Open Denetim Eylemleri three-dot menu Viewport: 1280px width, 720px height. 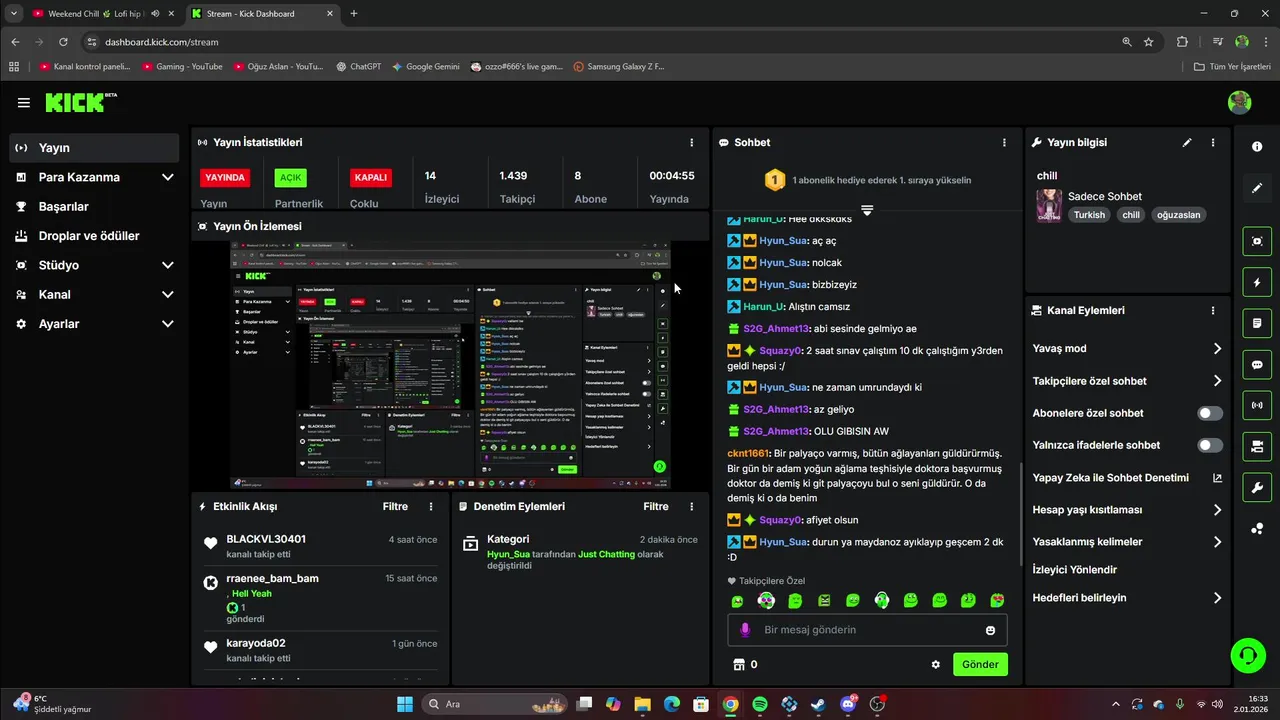(x=692, y=507)
